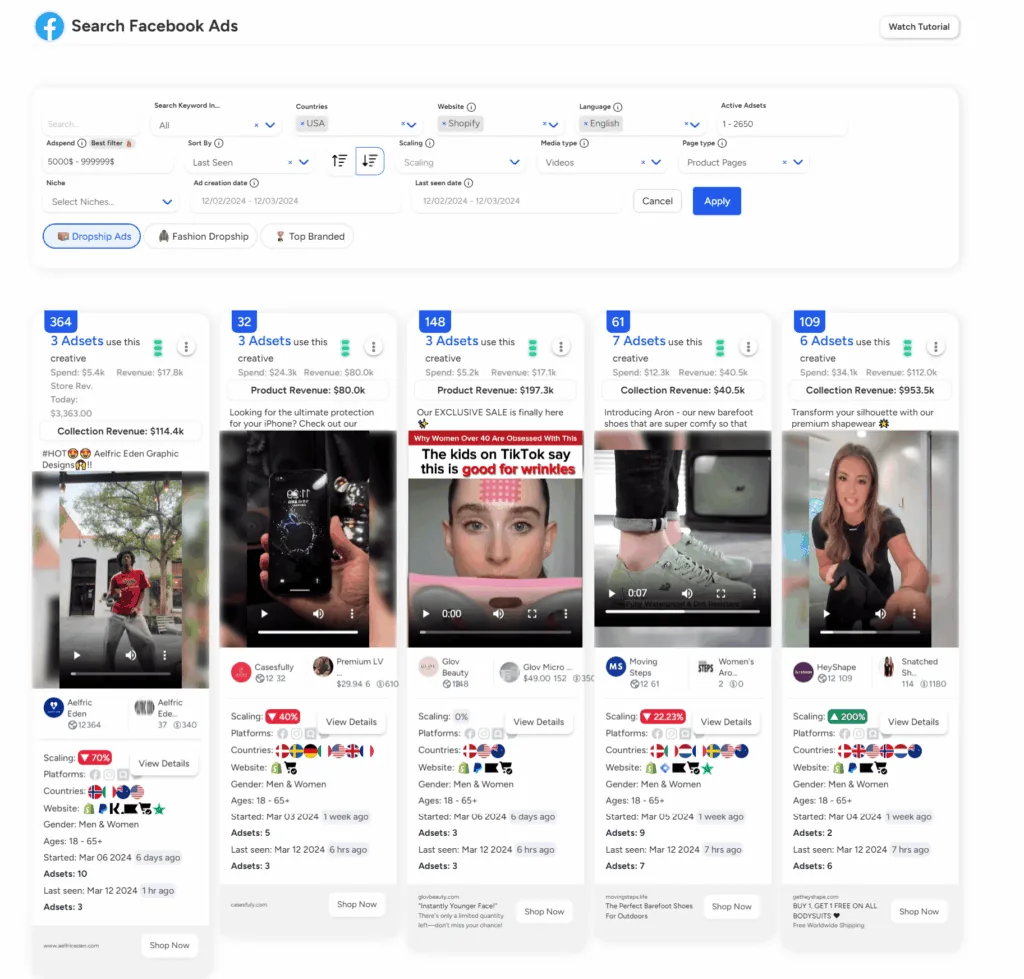Enter fullscreen on the Glov Beauty video
This screenshot has height=979, width=1024.
tap(532, 614)
